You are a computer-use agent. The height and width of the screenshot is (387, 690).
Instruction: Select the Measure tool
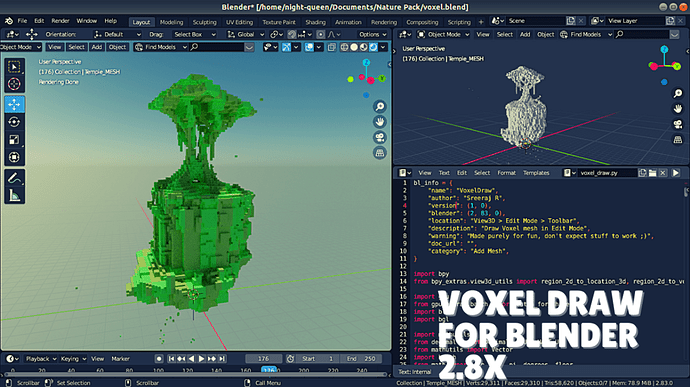pyautogui.click(x=14, y=195)
